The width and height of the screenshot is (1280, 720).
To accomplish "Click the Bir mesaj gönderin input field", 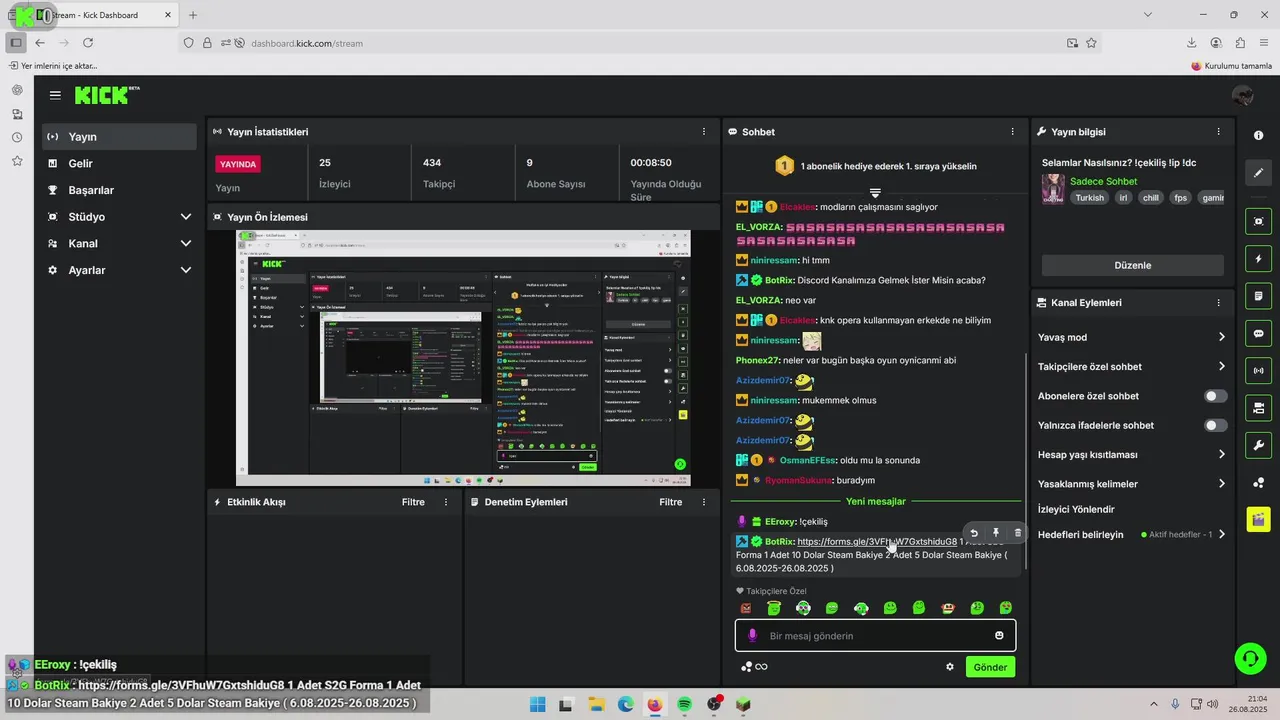I will [875, 636].
